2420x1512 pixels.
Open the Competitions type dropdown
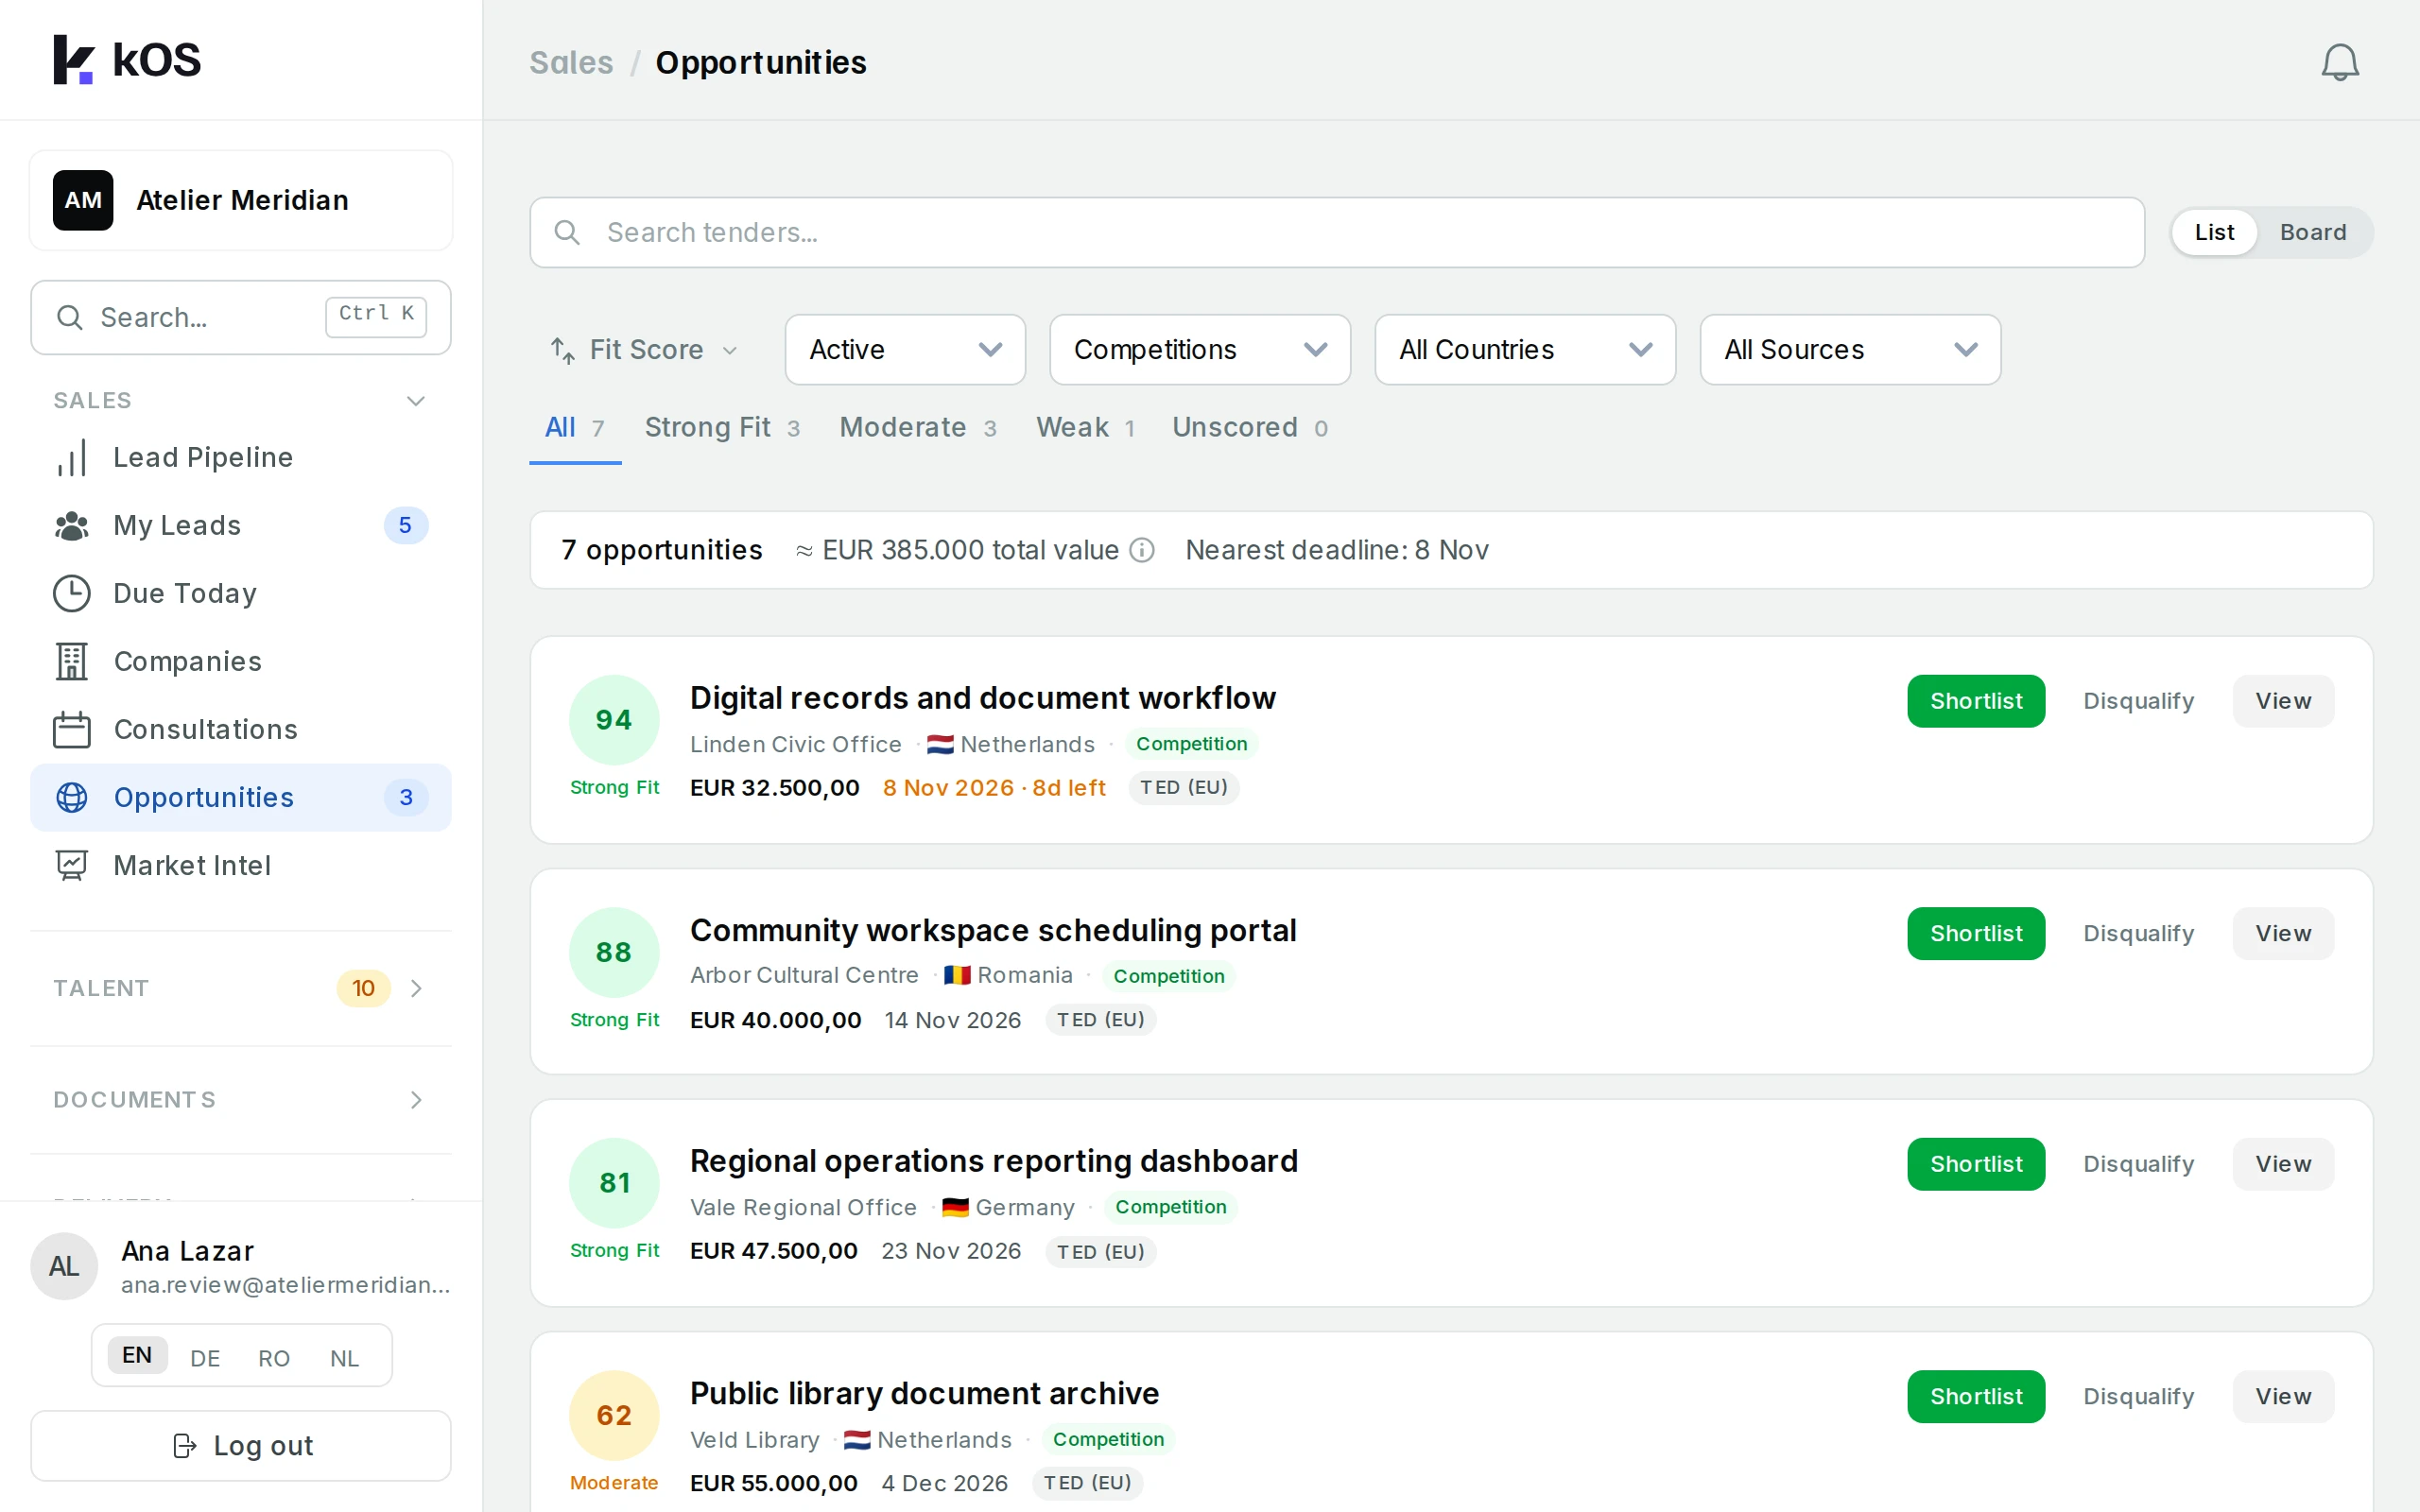pos(1200,350)
